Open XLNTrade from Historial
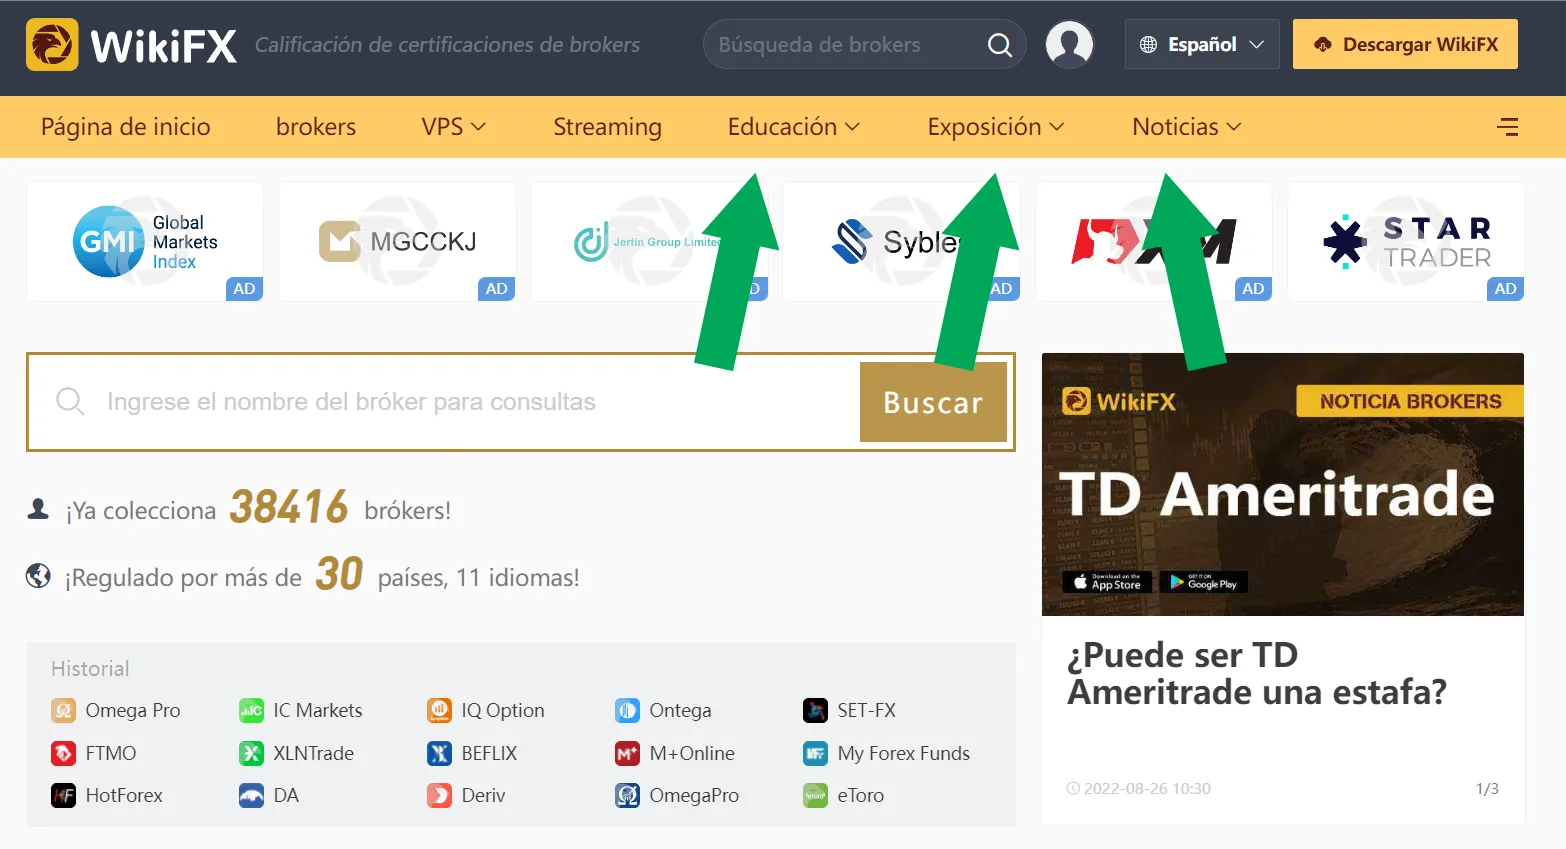This screenshot has width=1566, height=849. 297,753
